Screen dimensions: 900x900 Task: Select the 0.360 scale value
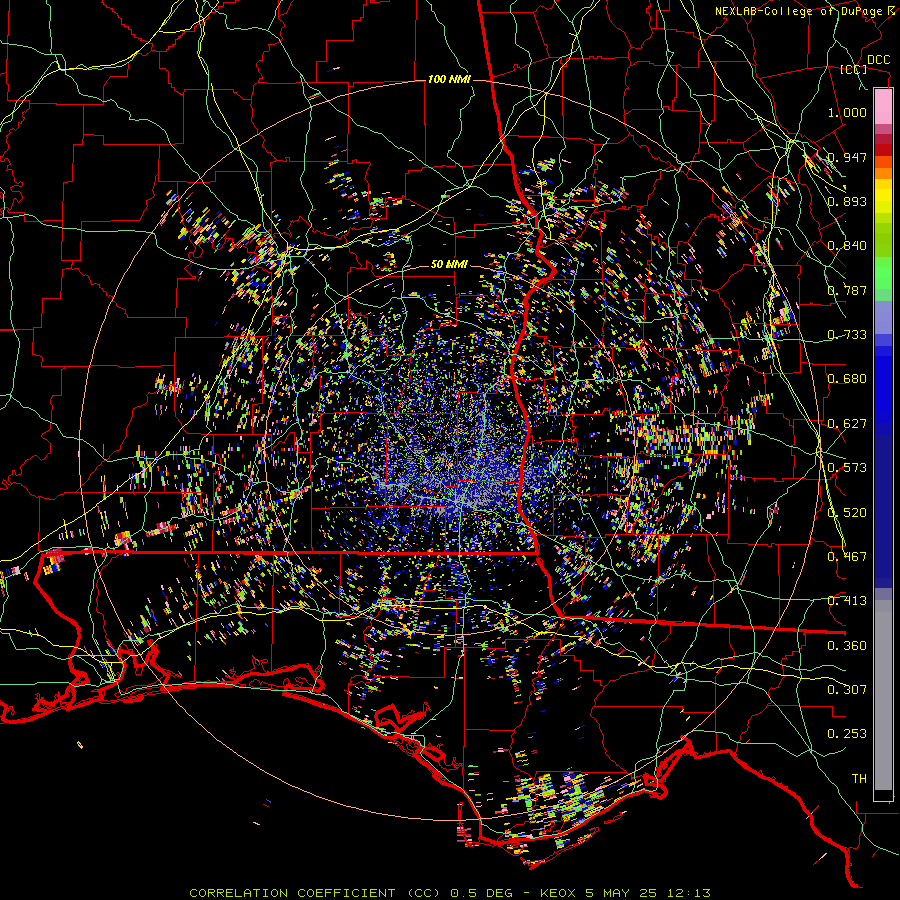pos(847,646)
